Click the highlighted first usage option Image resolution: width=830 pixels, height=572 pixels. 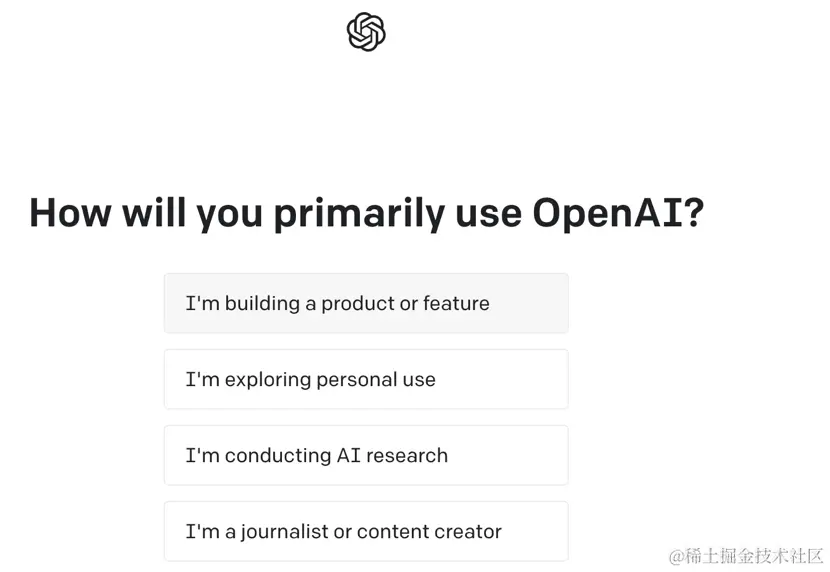pyautogui.click(x=366, y=303)
